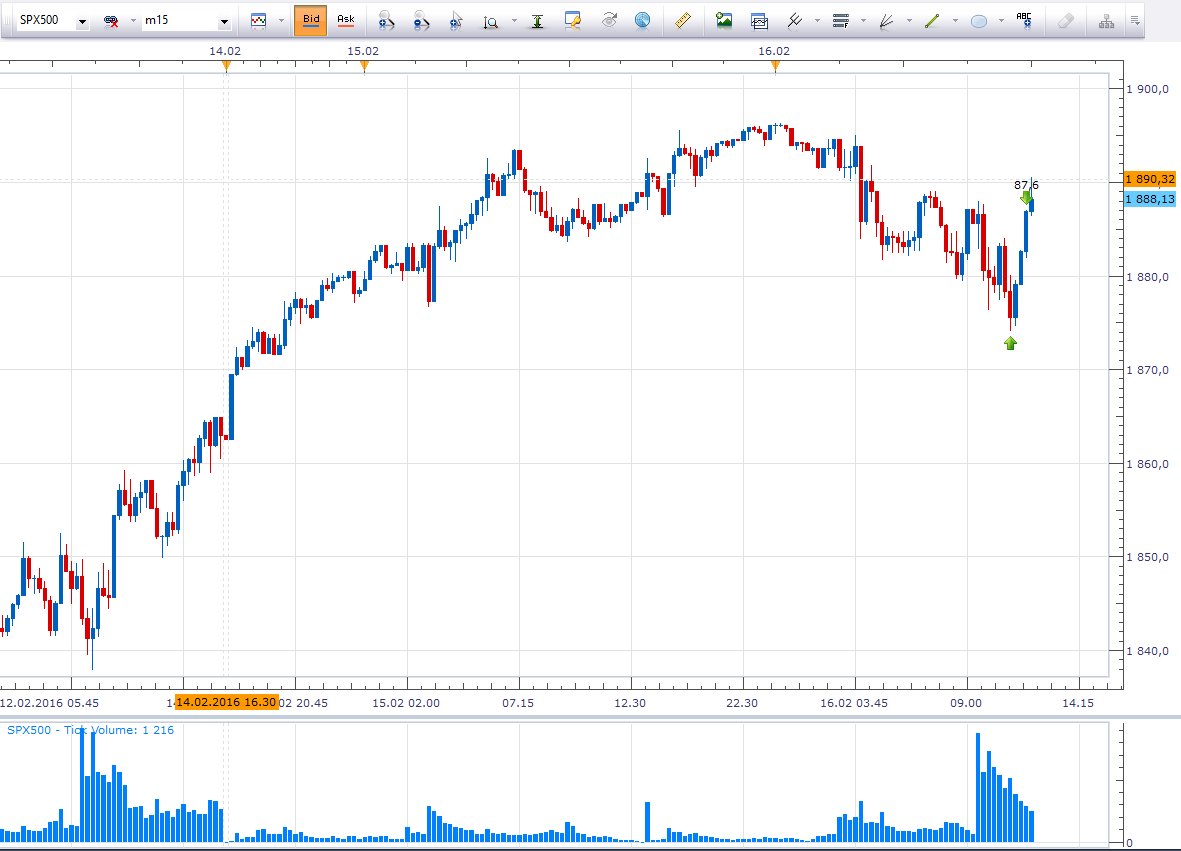Click the 1 870,0 price axis label

[1148, 370]
